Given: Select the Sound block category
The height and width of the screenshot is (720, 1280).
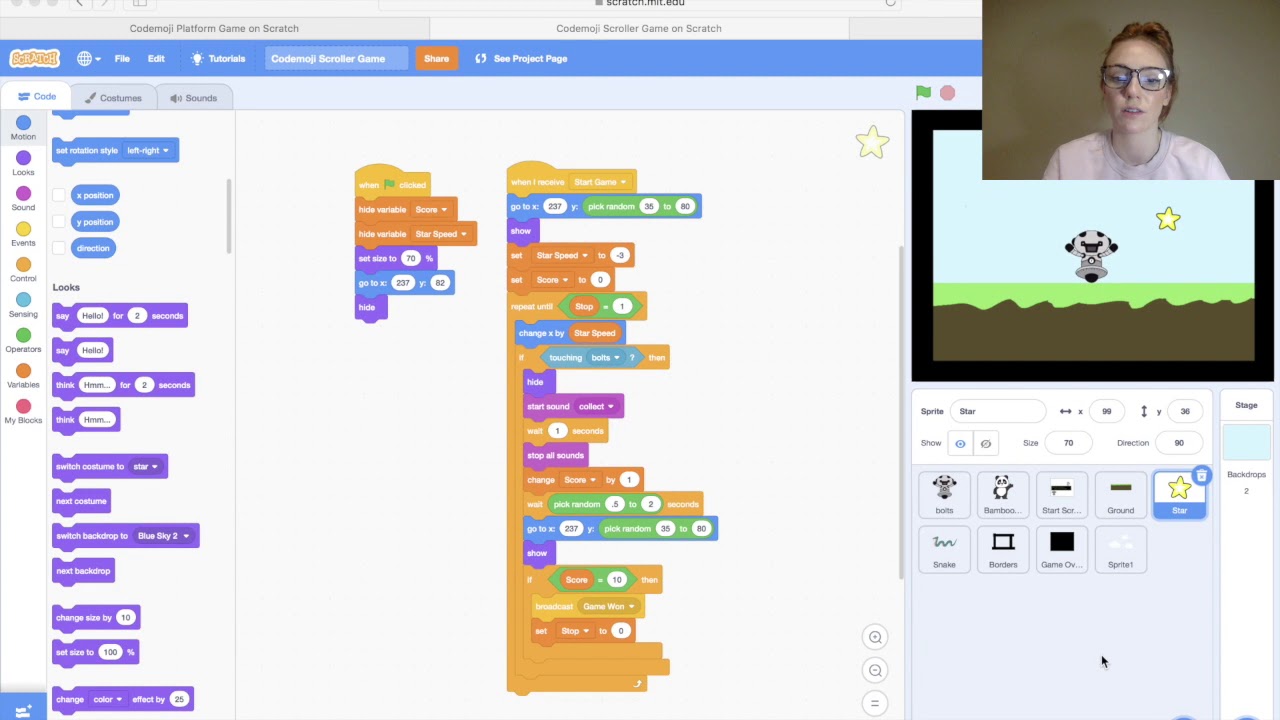Looking at the screenshot, I should (x=23, y=199).
